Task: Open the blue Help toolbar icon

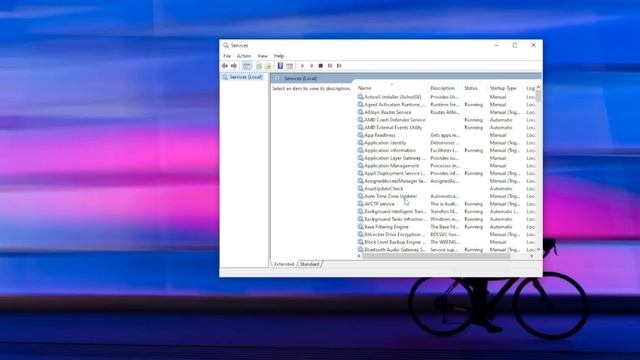Action: click(280, 66)
